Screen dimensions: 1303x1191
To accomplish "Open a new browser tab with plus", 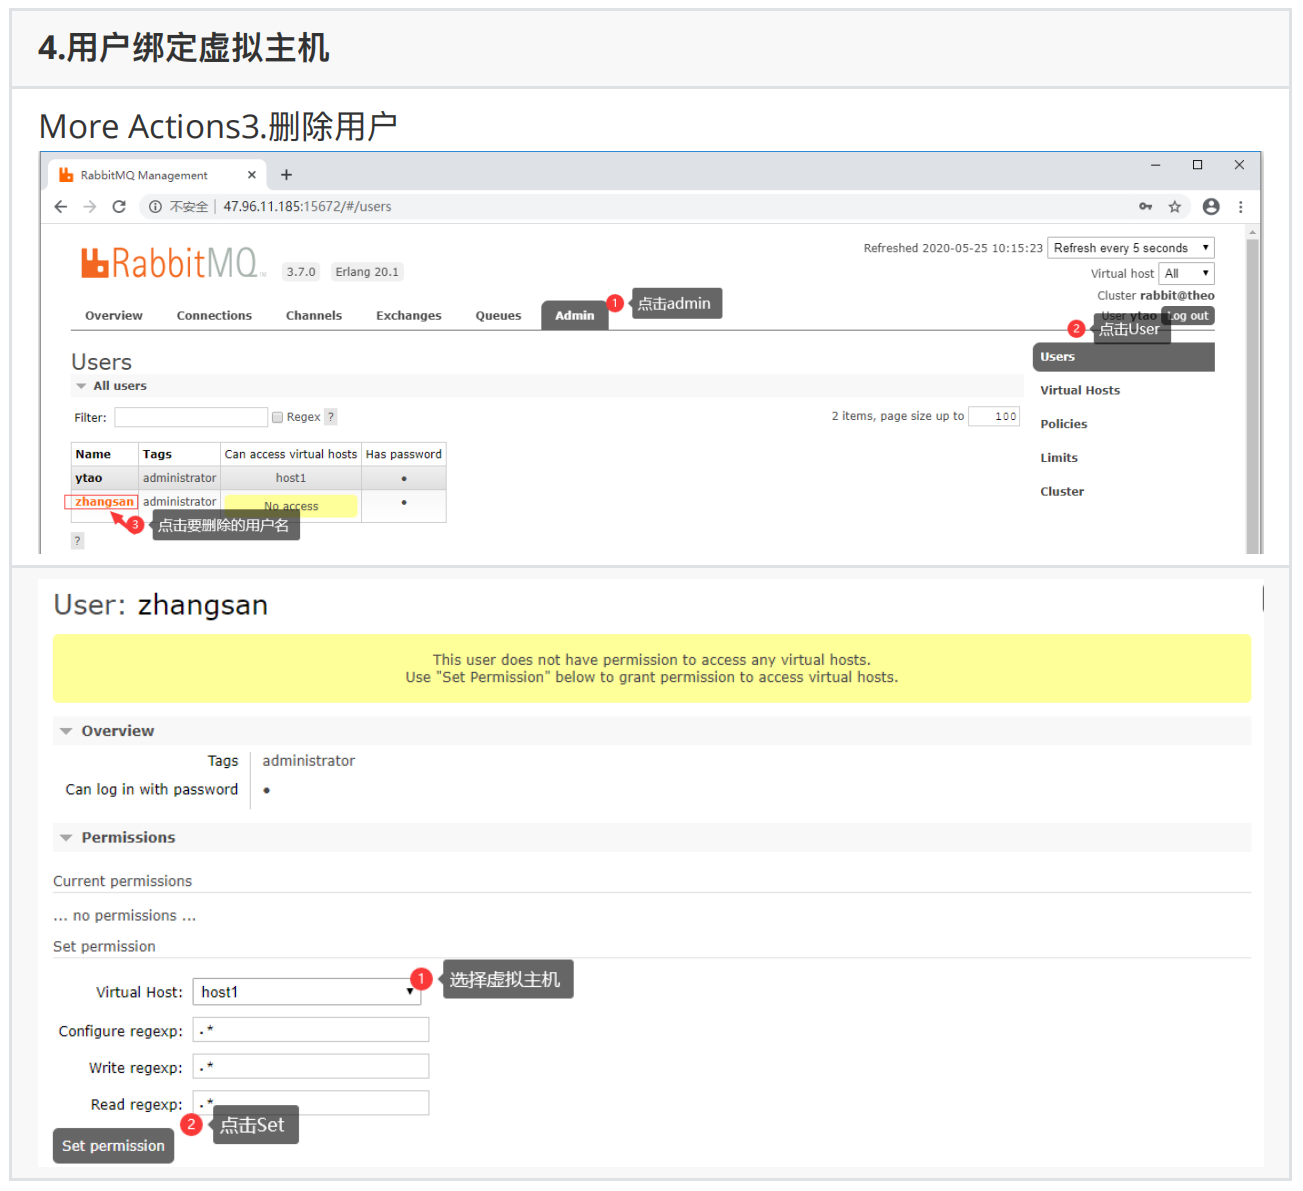I will (x=286, y=175).
